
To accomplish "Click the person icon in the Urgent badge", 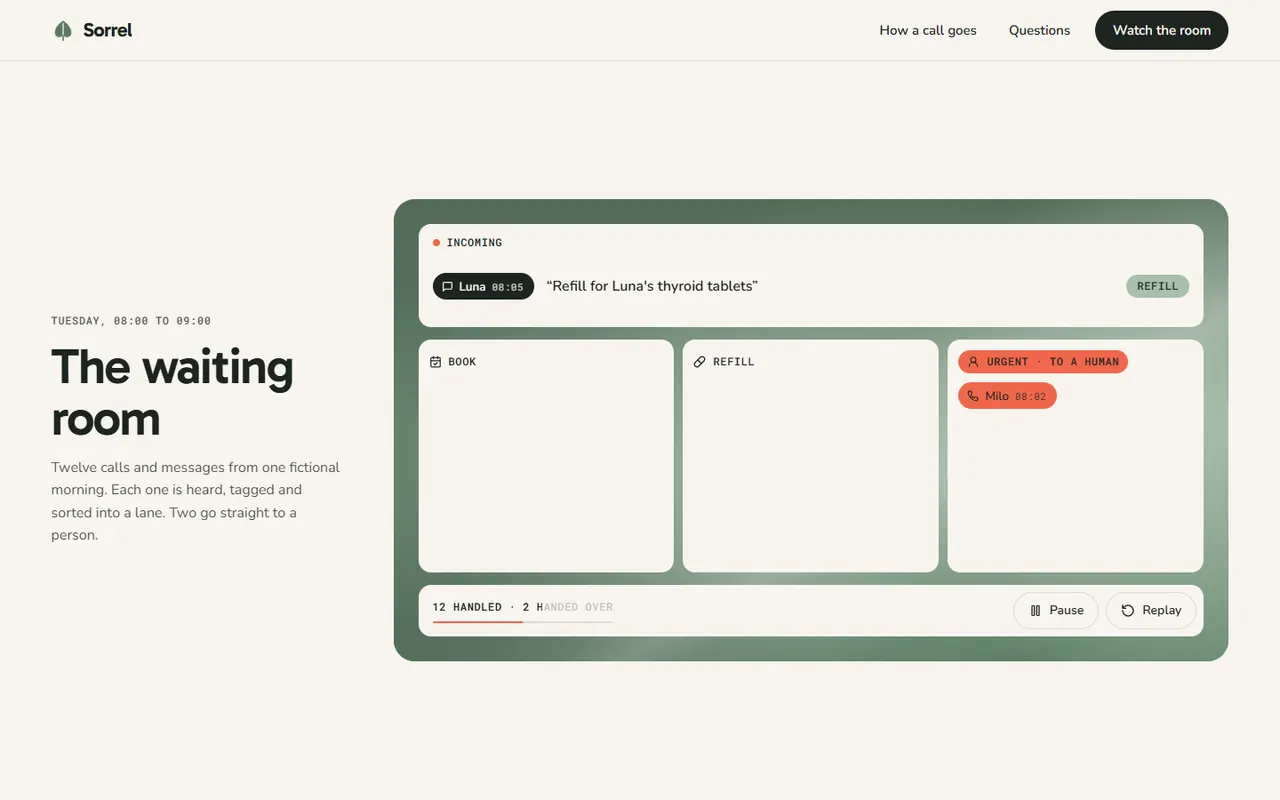I will [973, 362].
